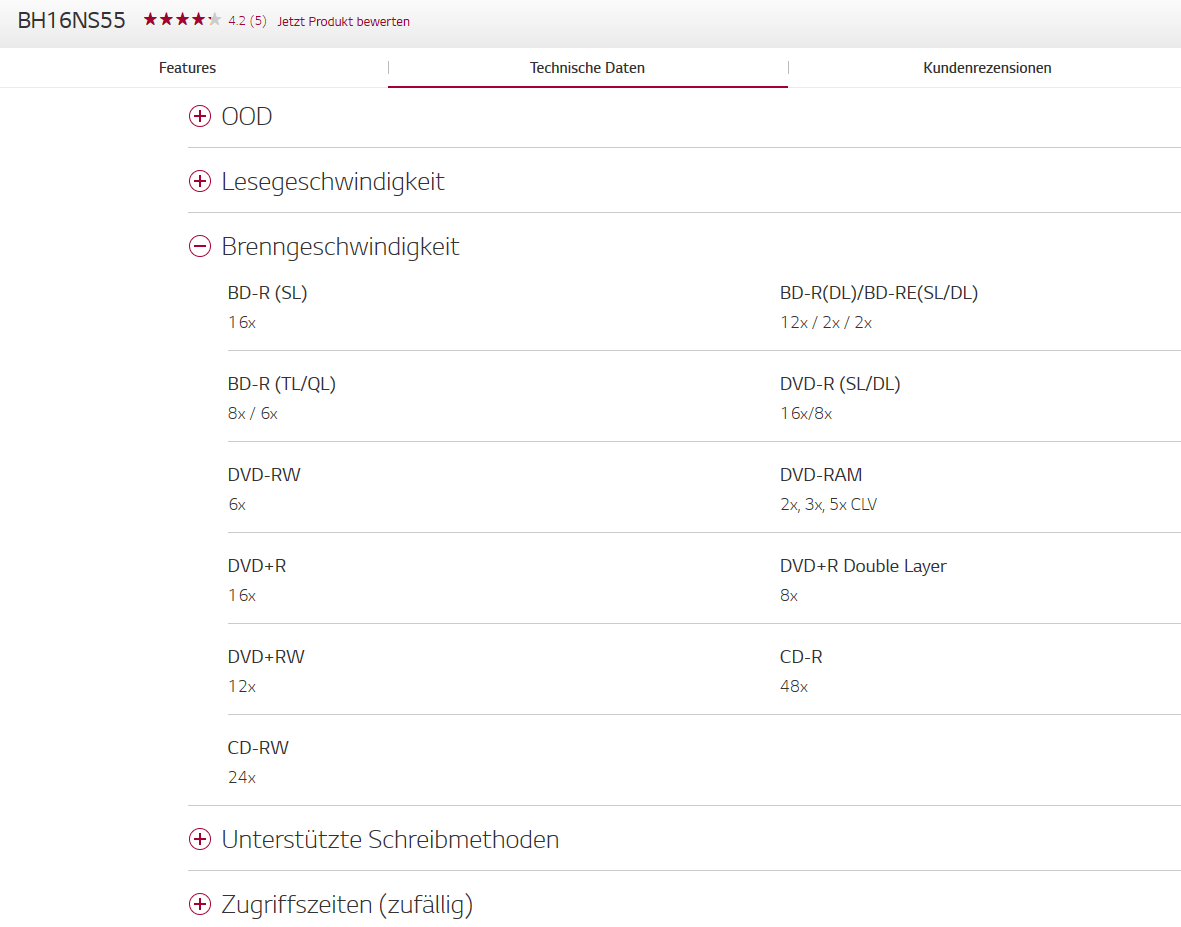Click the DVD-RW 6x value
The image size is (1181, 927).
(x=237, y=505)
